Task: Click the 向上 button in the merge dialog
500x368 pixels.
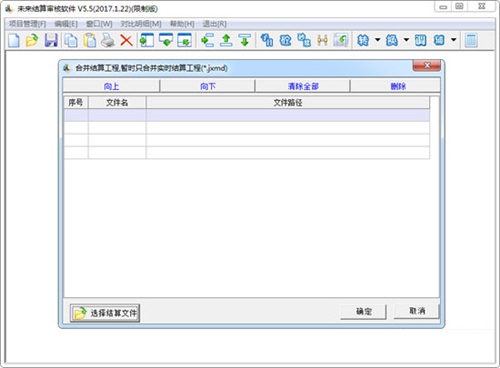Action: click(111, 86)
